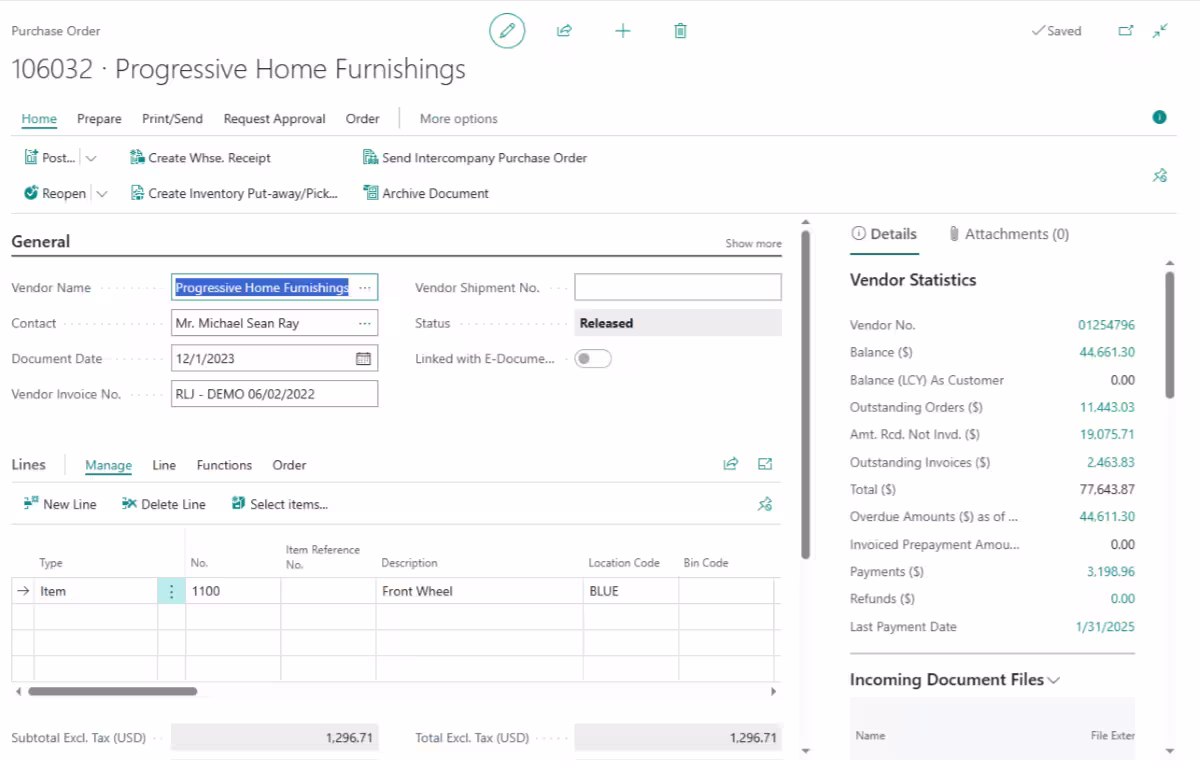Expand Incoming Document Files chevron

pyautogui.click(x=1053, y=680)
